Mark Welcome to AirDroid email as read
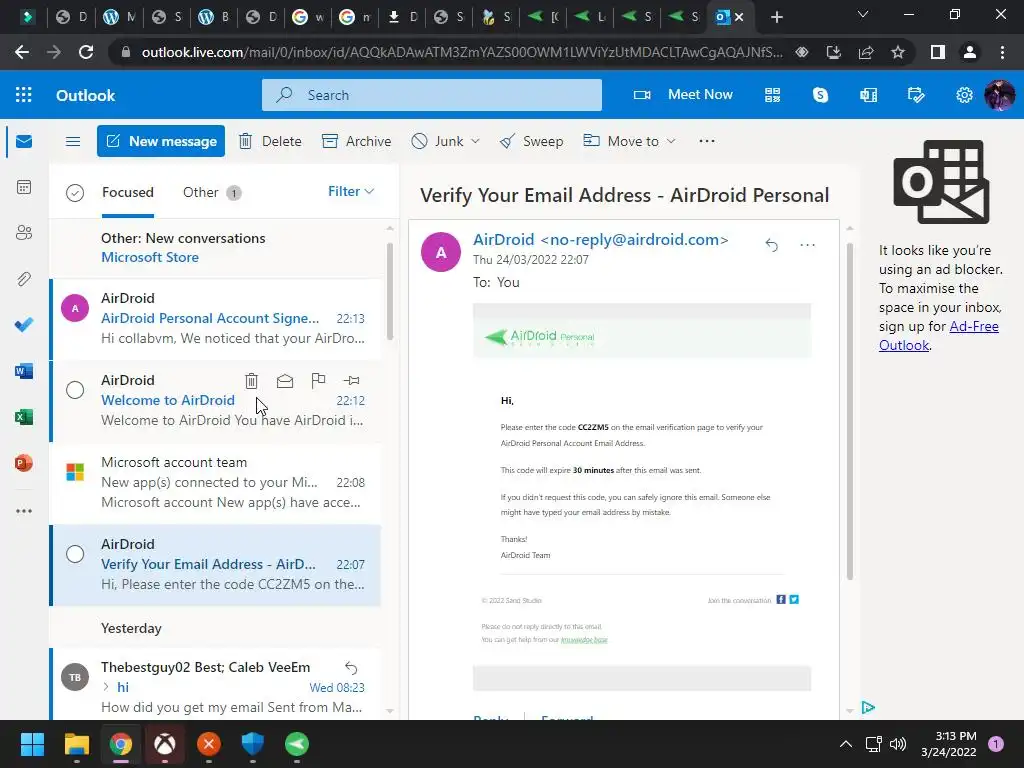Screen dimensions: 1024x768 [285, 381]
